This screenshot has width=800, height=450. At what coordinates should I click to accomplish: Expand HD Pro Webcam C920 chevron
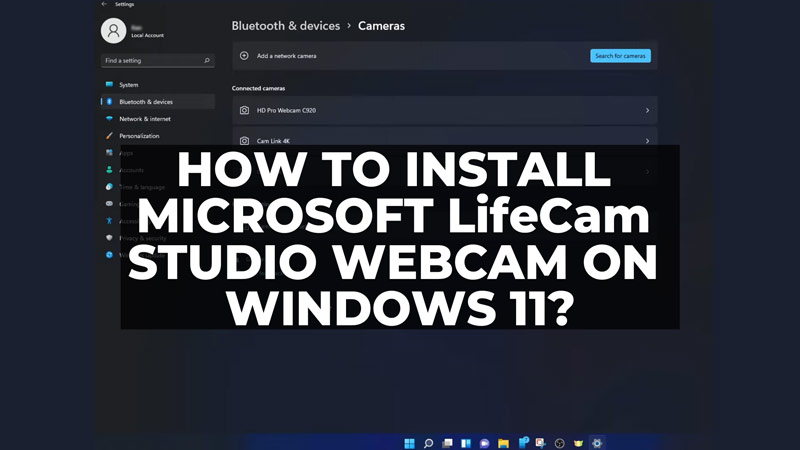(647, 110)
